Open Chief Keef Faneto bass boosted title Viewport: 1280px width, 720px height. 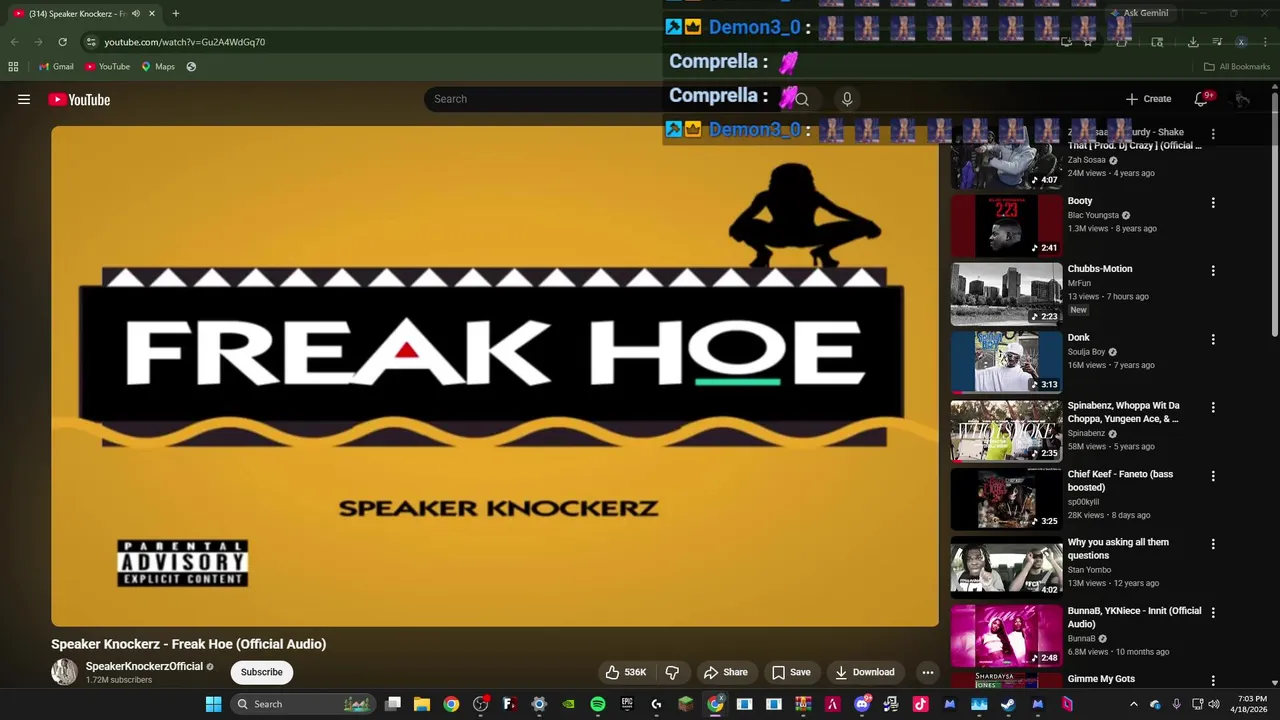(1120, 481)
